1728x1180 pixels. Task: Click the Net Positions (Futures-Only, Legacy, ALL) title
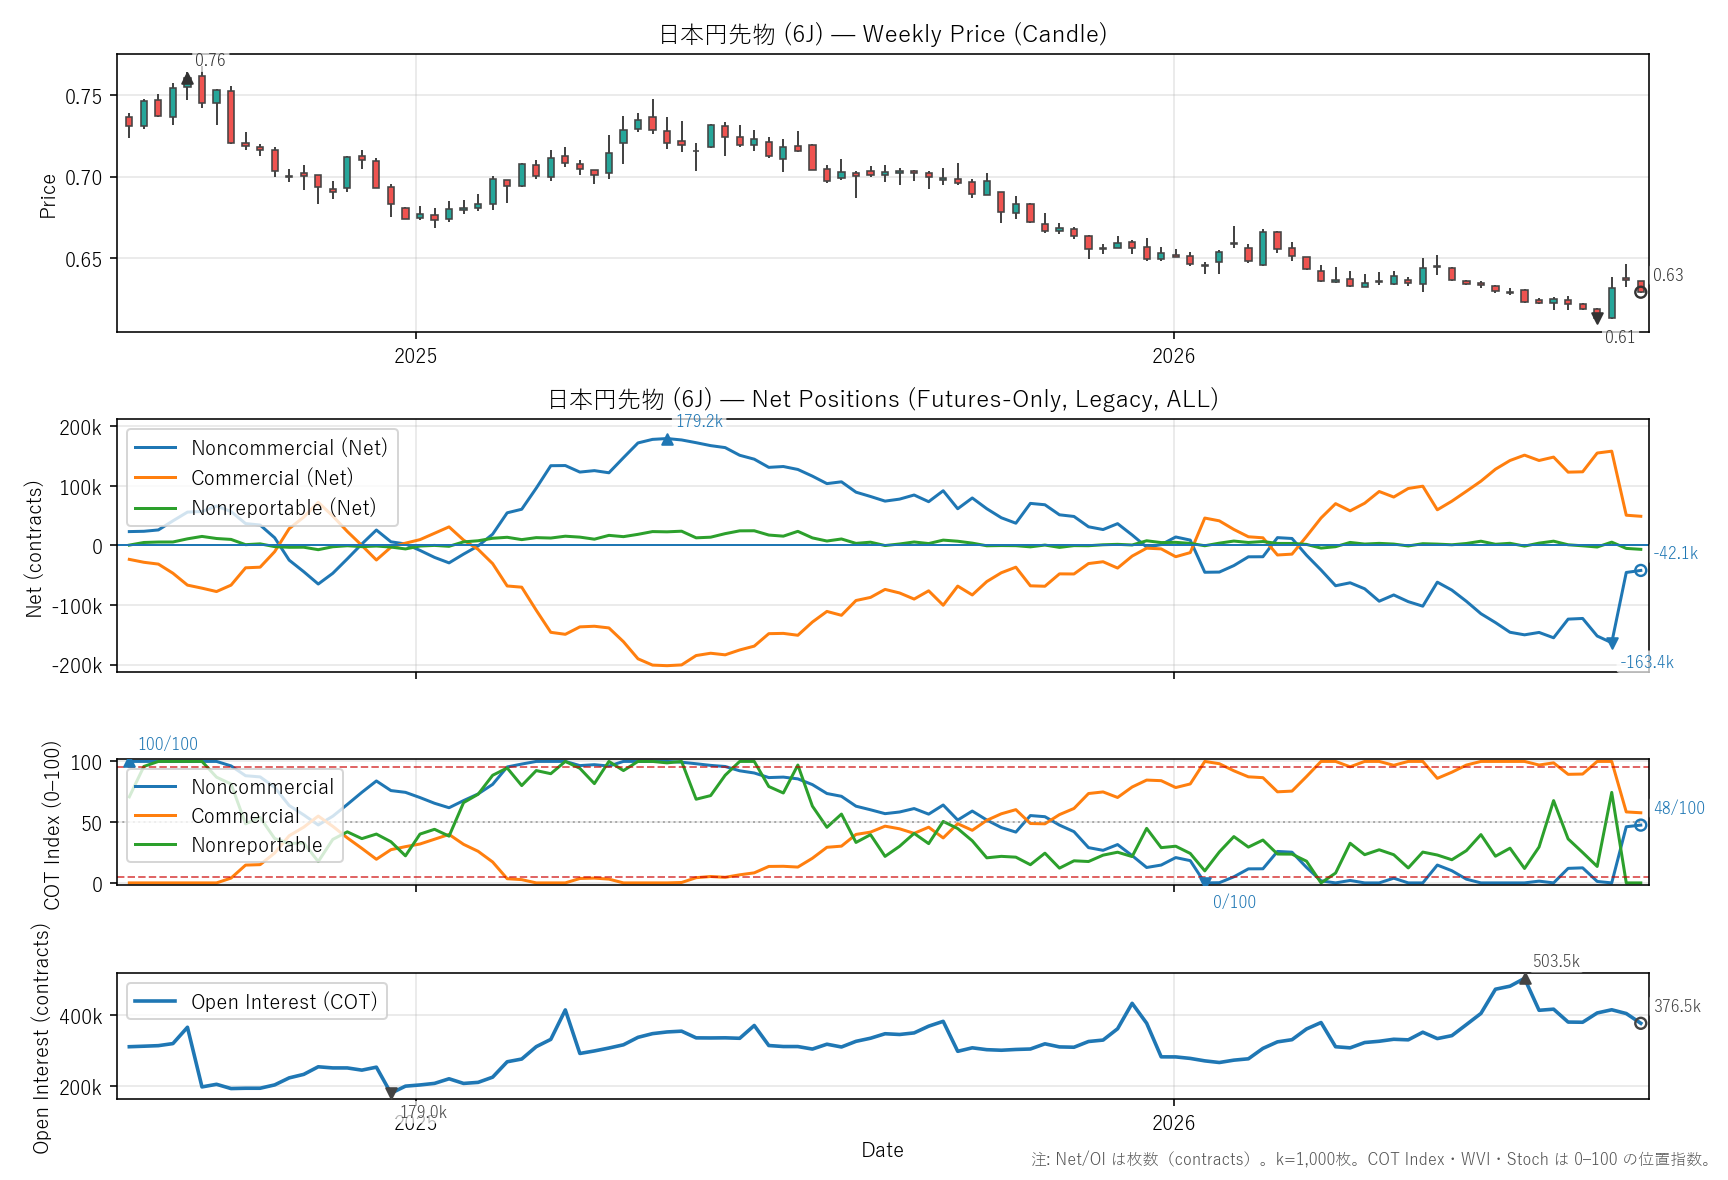pos(883,399)
